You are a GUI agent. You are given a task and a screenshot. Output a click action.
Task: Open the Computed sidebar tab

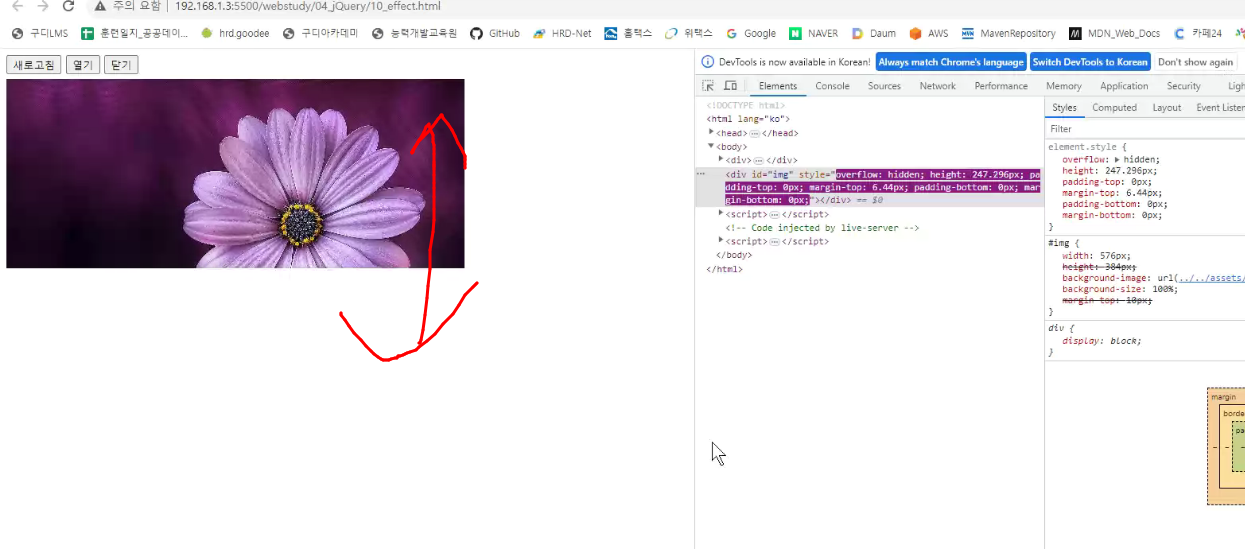[1114, 107]
